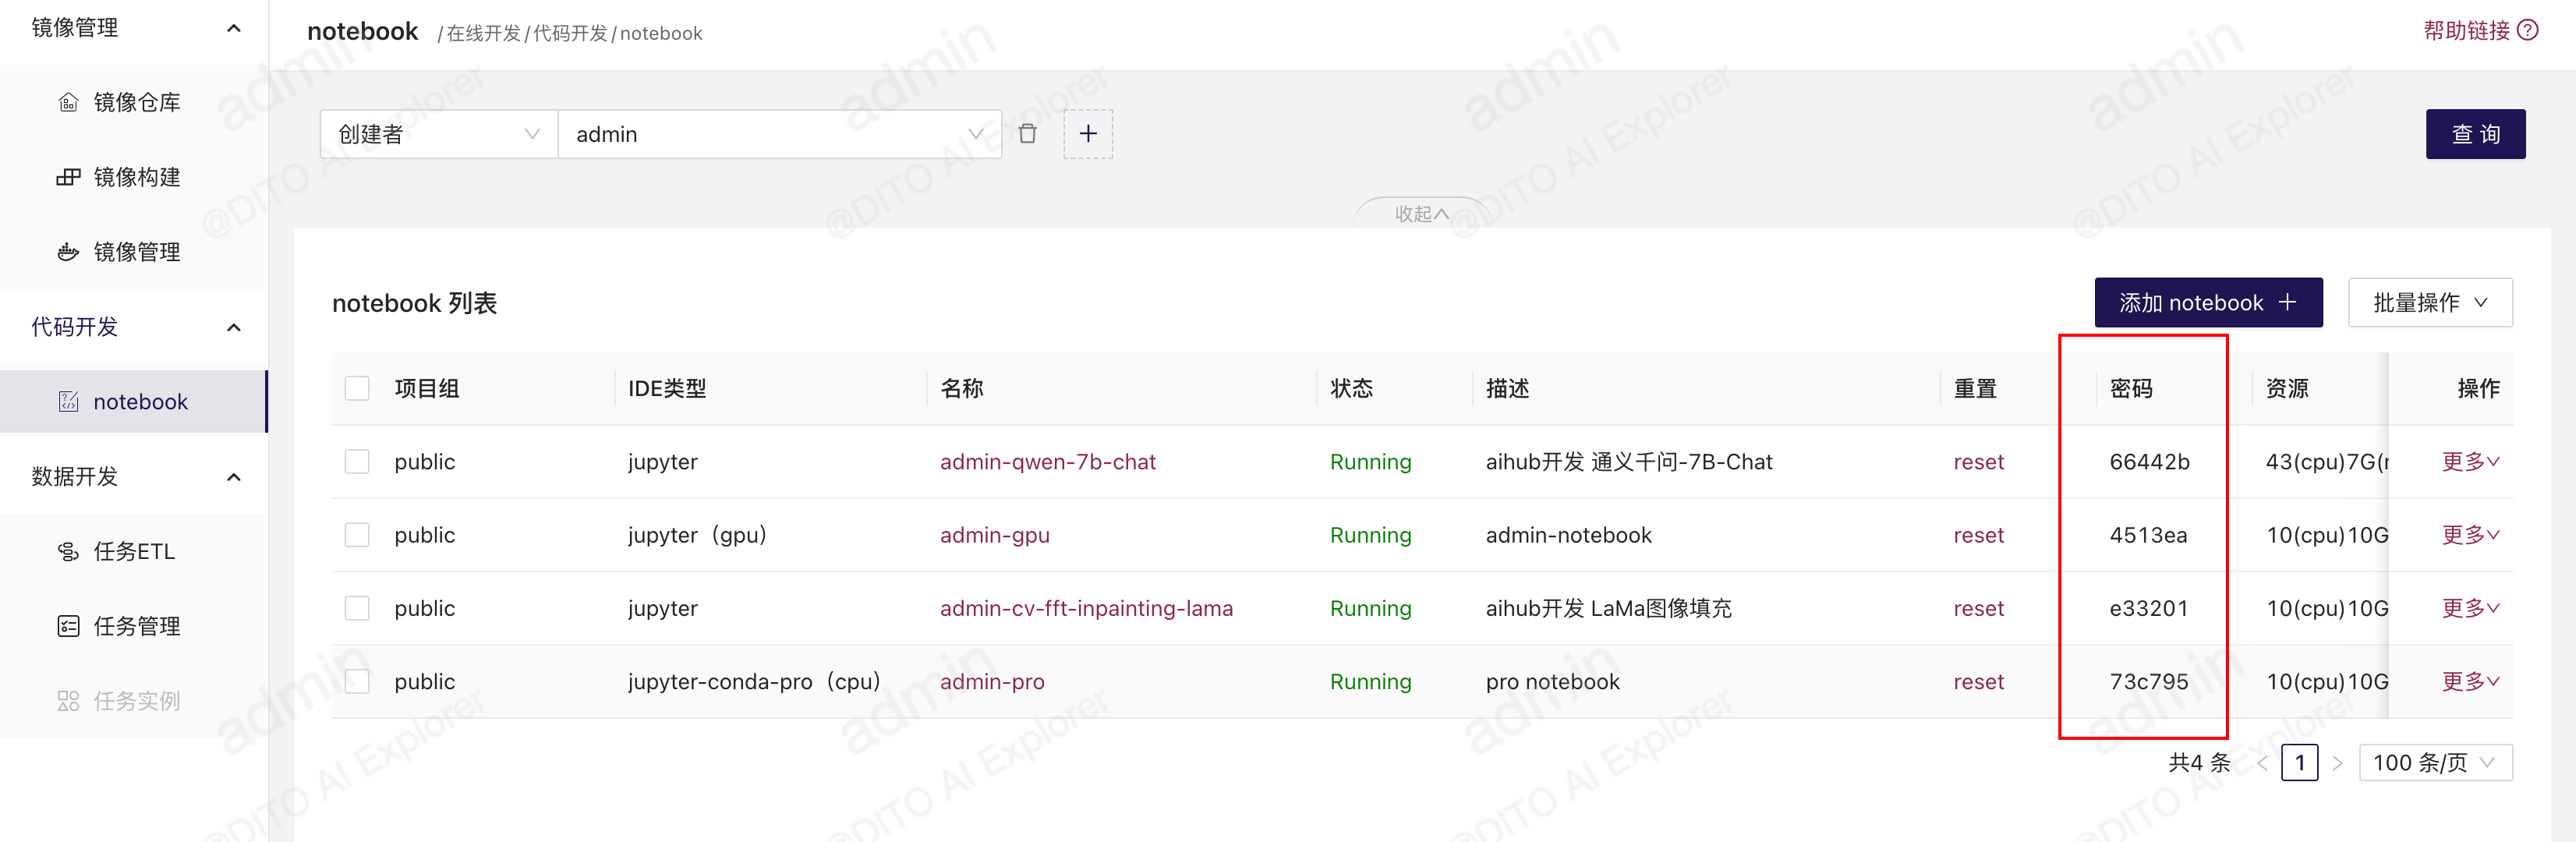Click the 任务实例 sidebar icon
The image size is (2576, 842).
tap(68, 701)
